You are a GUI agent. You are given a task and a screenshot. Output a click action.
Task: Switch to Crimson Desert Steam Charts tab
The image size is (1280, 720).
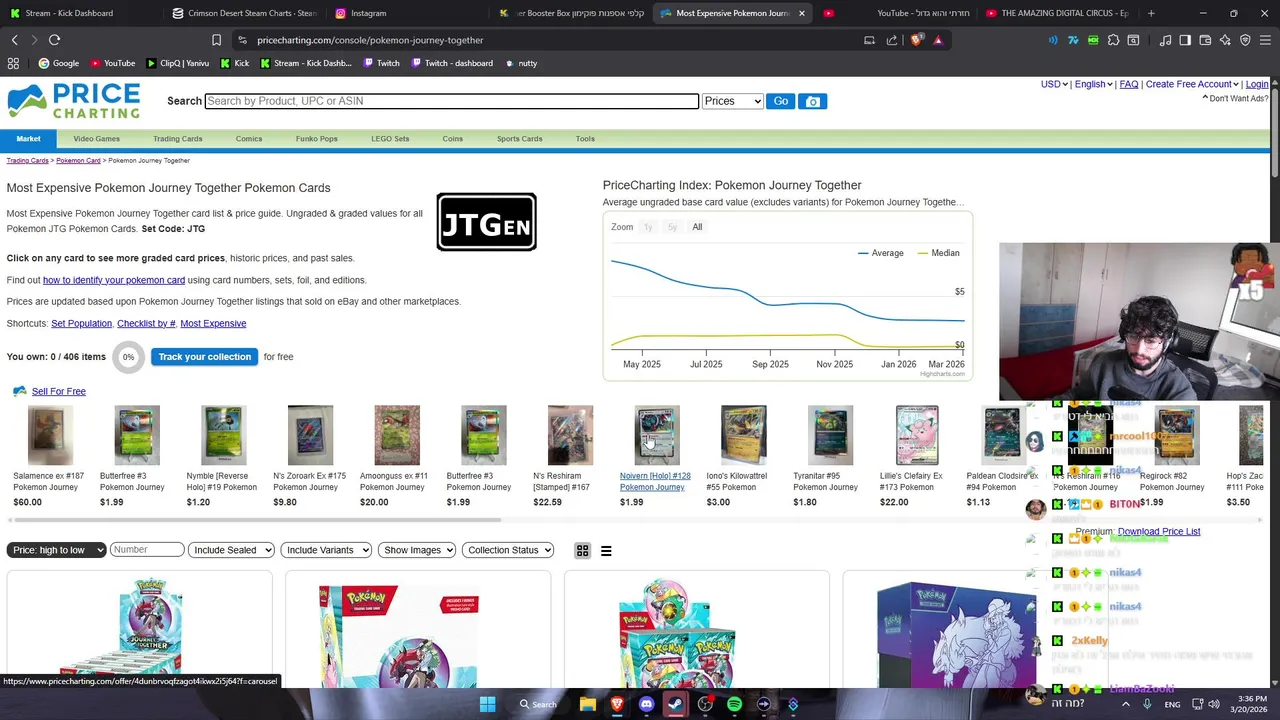tap(245, 13)
